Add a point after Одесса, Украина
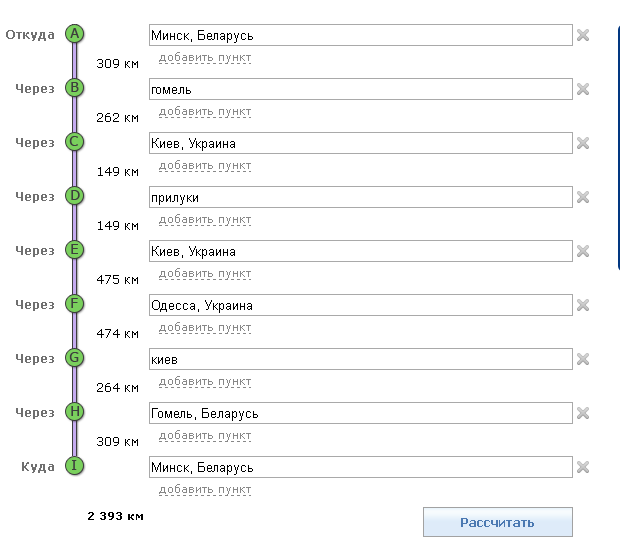This screenshot has height=541, width=620. point(205,327)
